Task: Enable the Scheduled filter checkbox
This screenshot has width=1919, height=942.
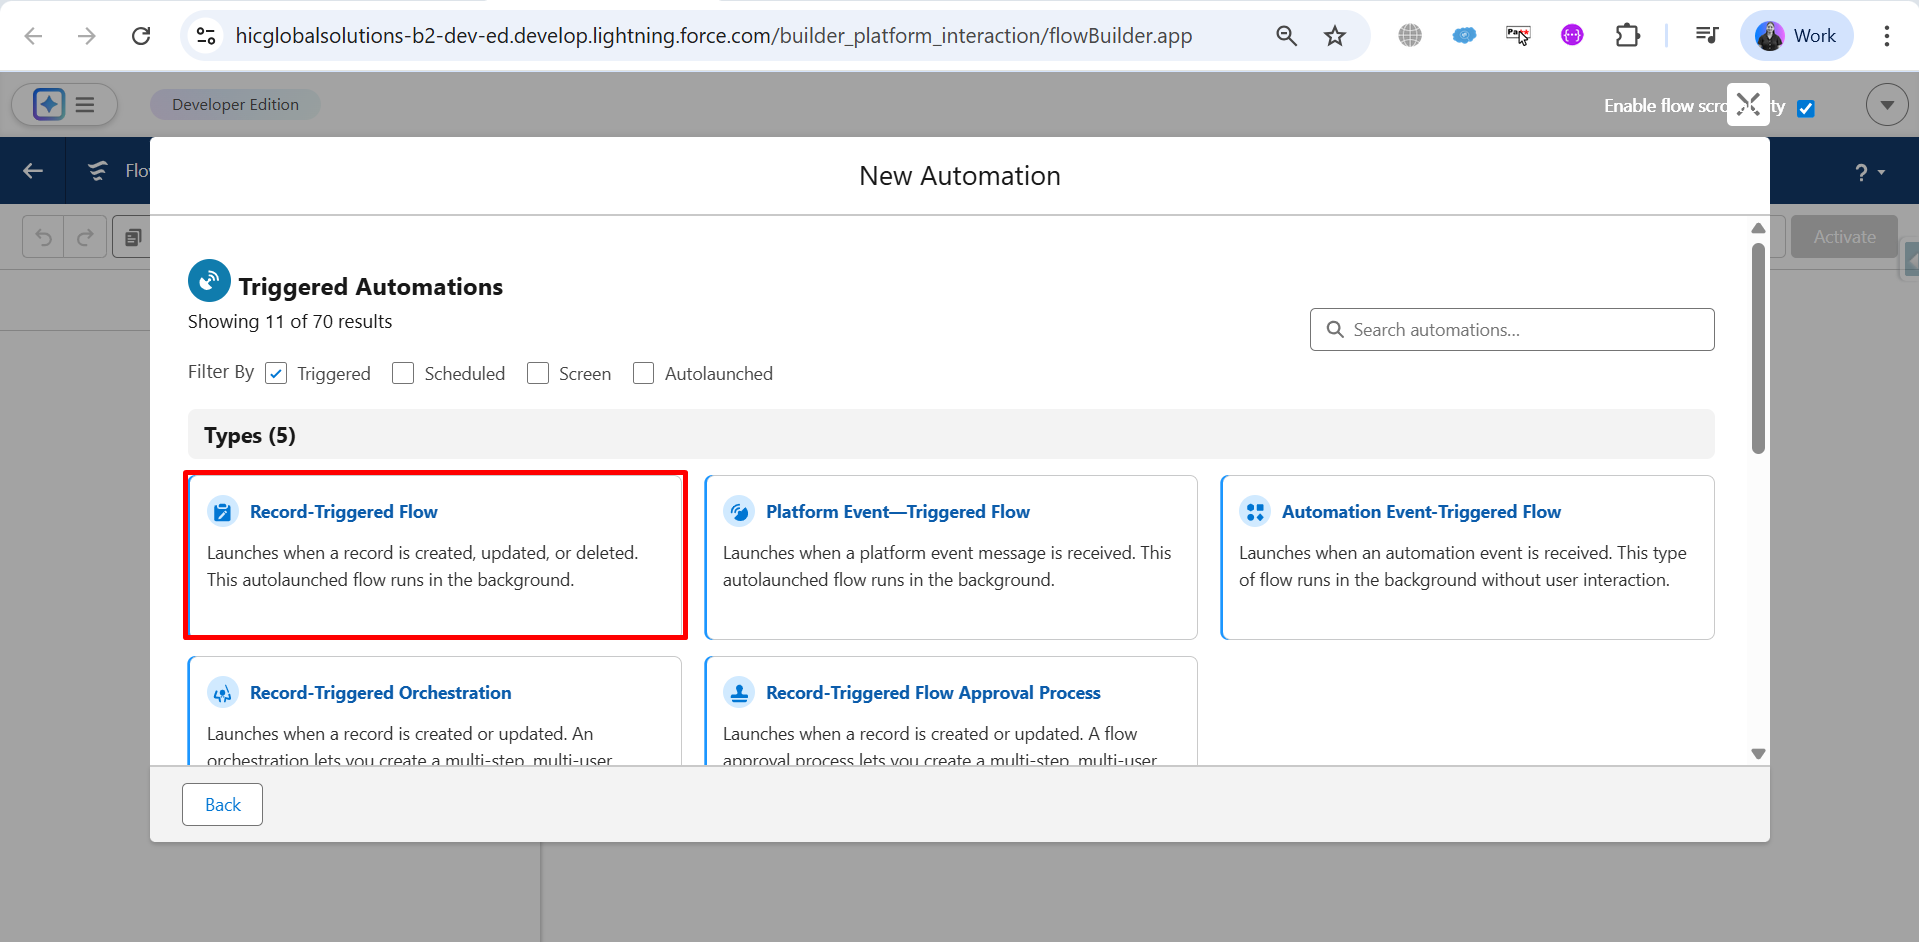Action: [x=403, y=374]
